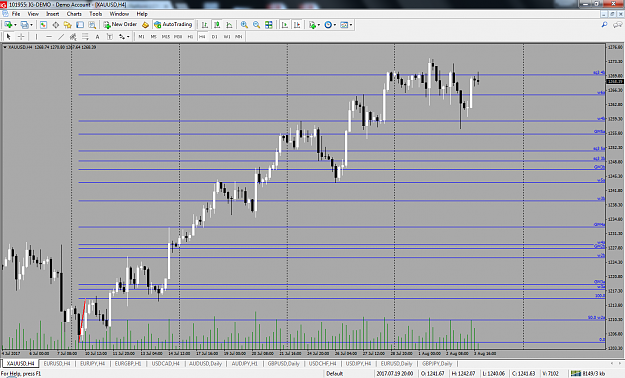This screenshot has height=378, width=625.
Task: Select the Cursor arrow tool
Action: (8, 37)
